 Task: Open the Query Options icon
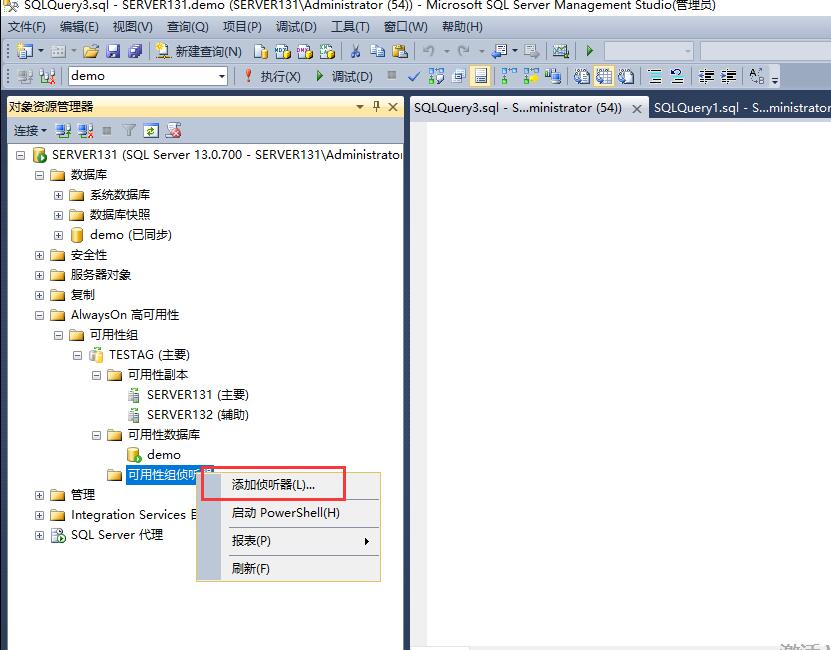click(458, 76)
